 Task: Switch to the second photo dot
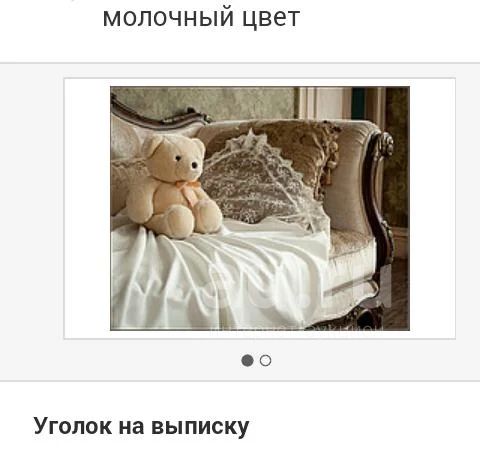(x=265, y=360)
